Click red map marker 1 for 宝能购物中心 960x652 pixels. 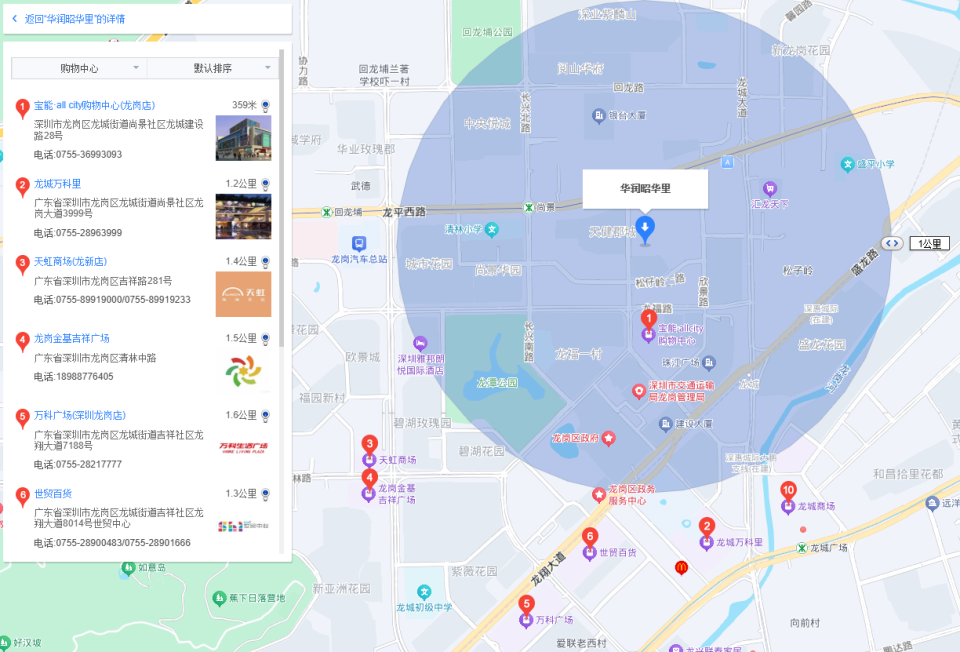(x=650, y=320)
